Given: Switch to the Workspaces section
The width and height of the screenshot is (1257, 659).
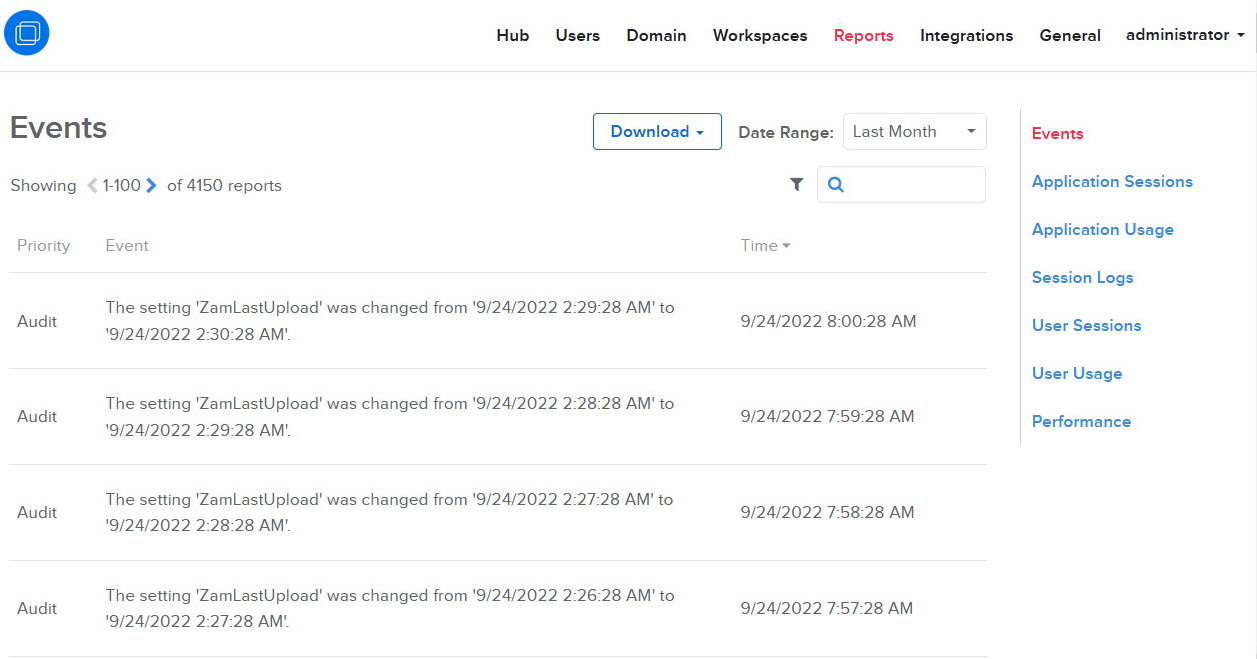Looking at the screenshot, I should click(x=759, y=36).
